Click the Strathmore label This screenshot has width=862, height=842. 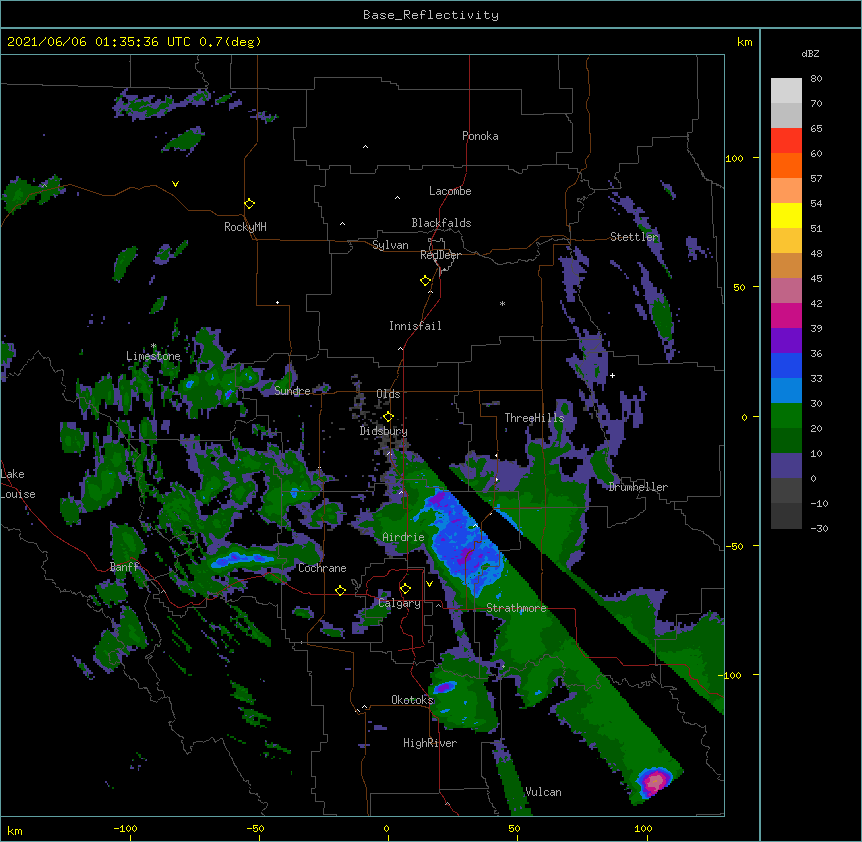click(x=516, y=608)
